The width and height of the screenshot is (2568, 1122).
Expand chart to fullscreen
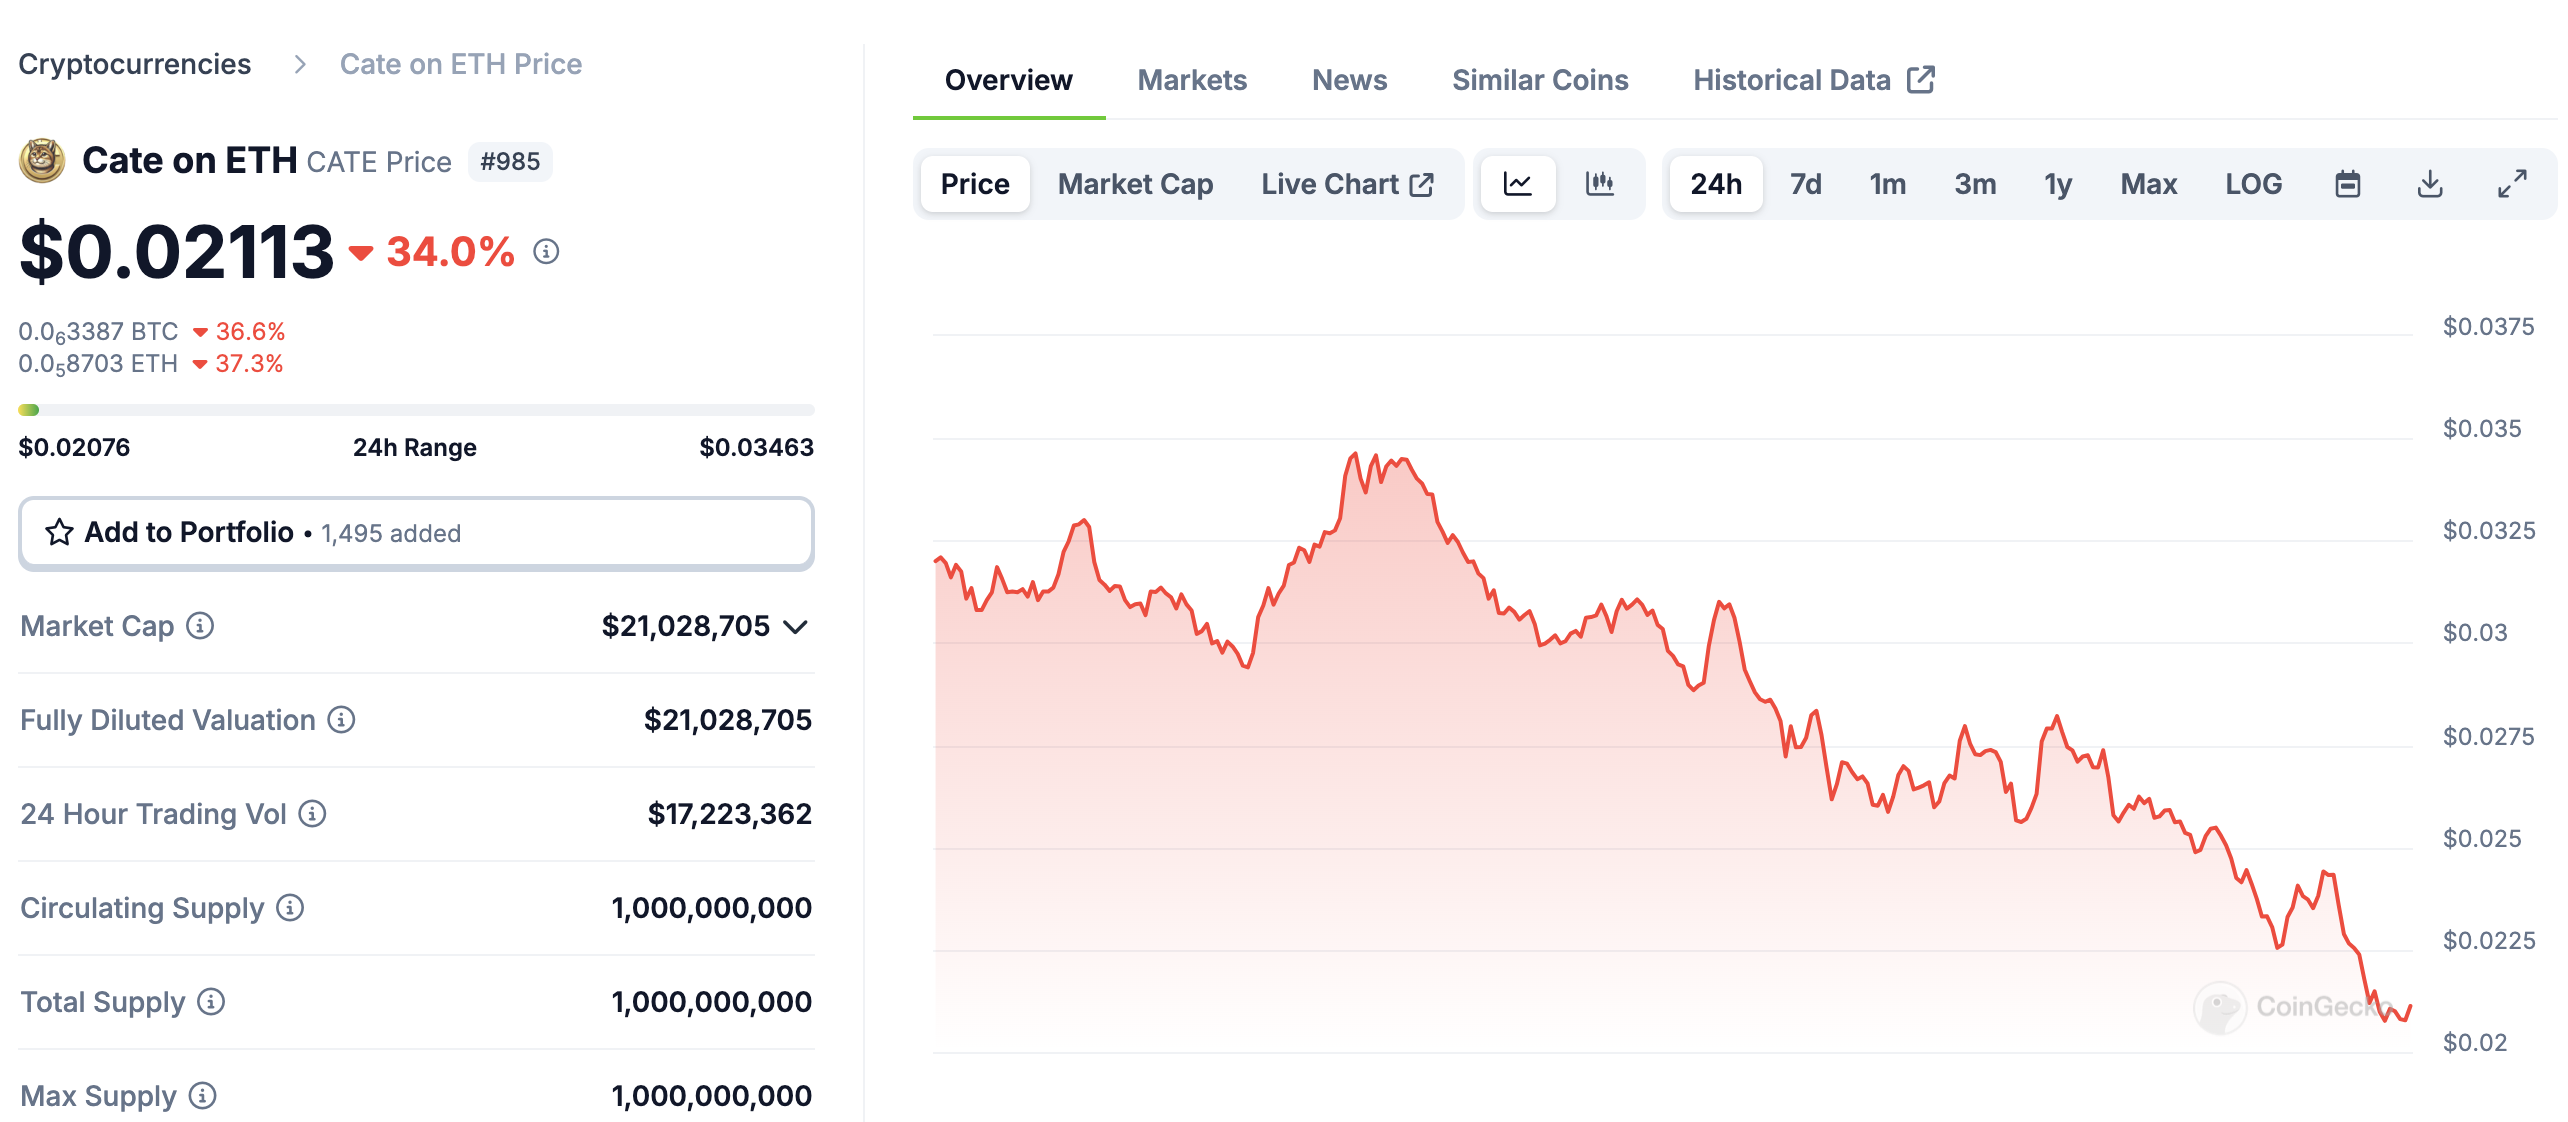coord(2511,184)
